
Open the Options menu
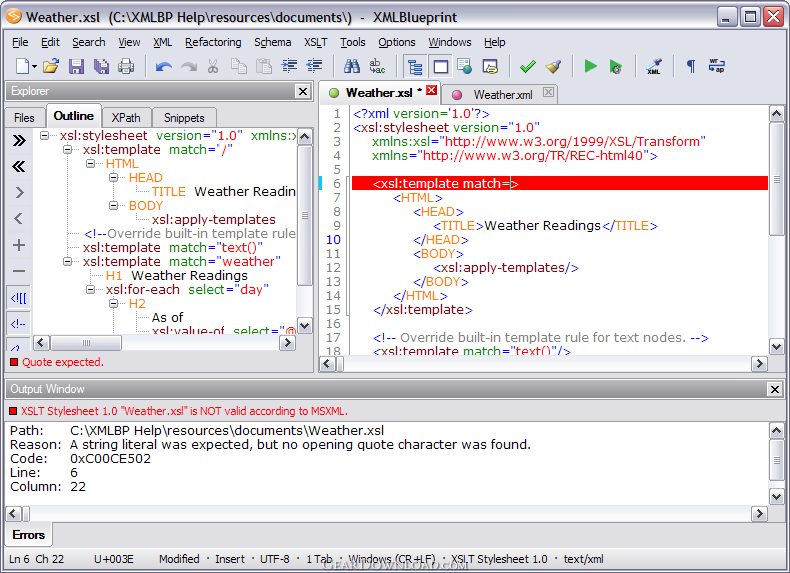coord(397,42)
